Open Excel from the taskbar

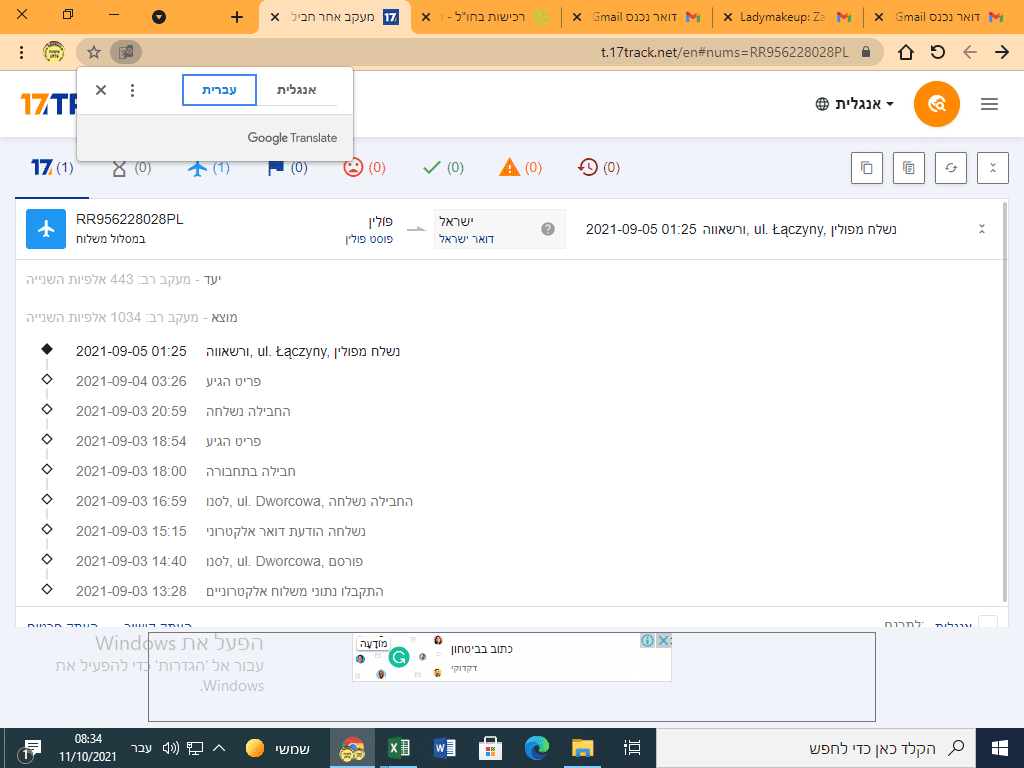pos(398,748)
